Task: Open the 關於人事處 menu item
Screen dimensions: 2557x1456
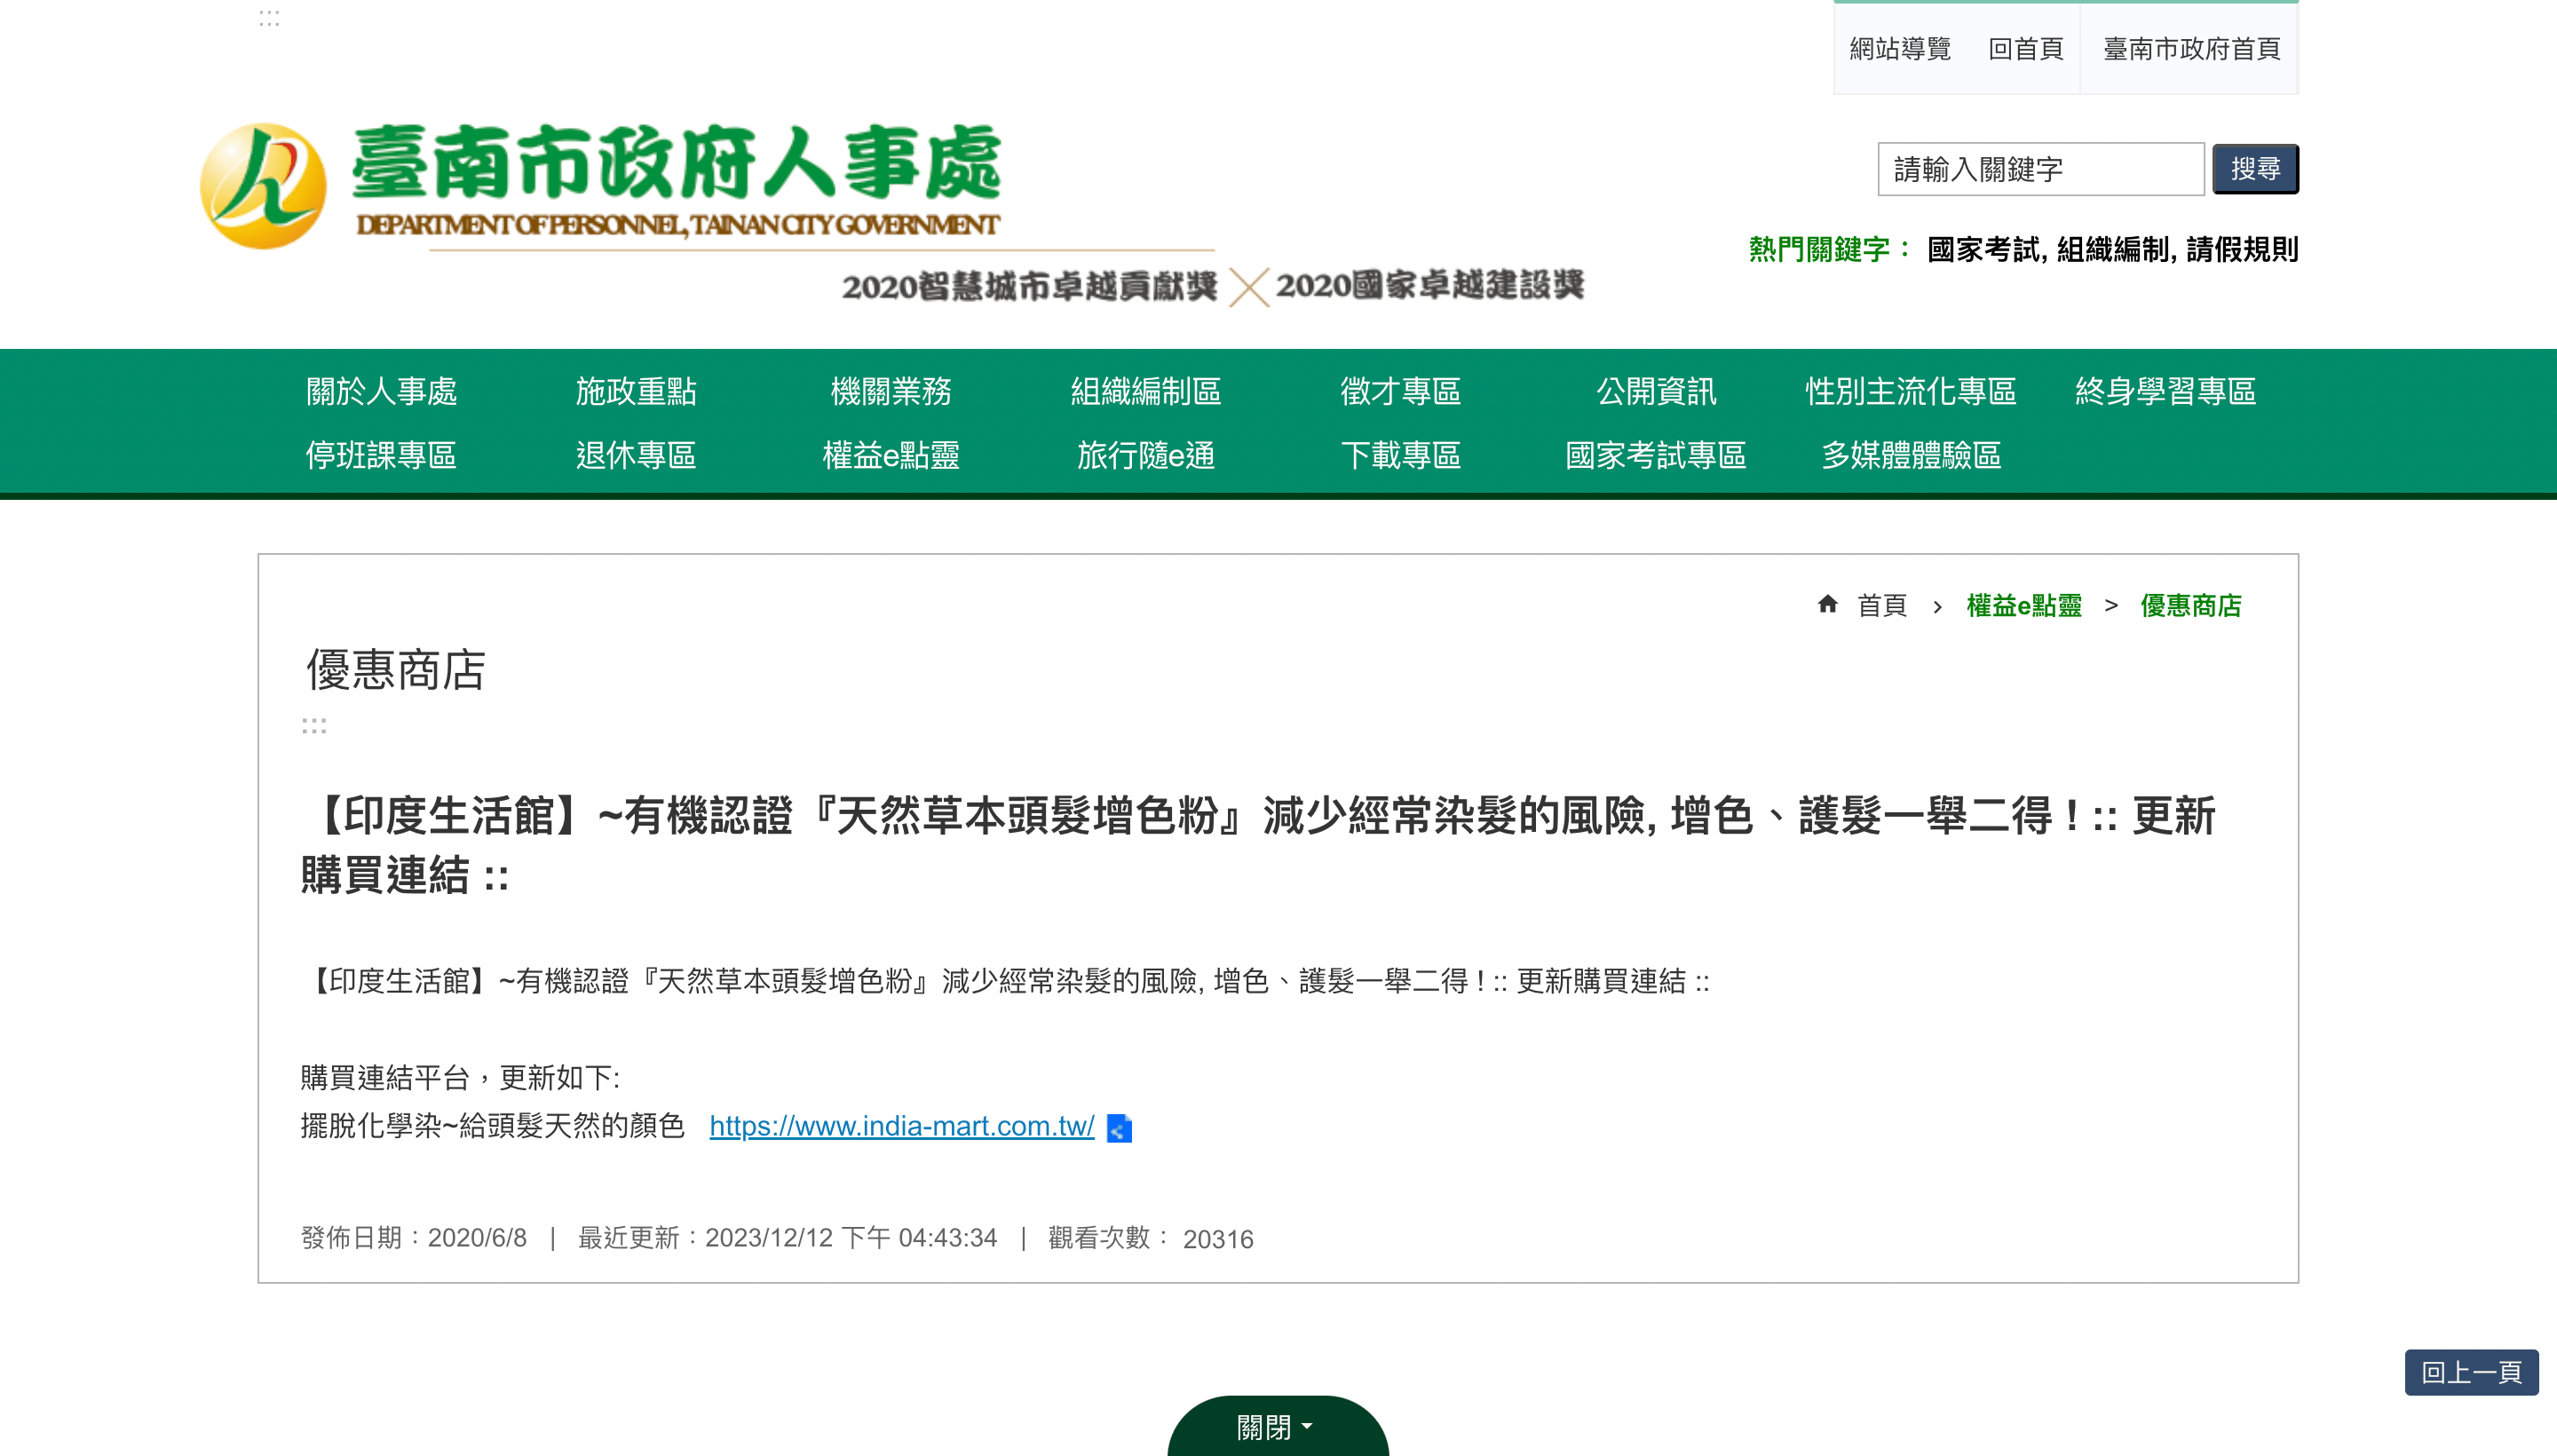Action: [x=381, y=392]
